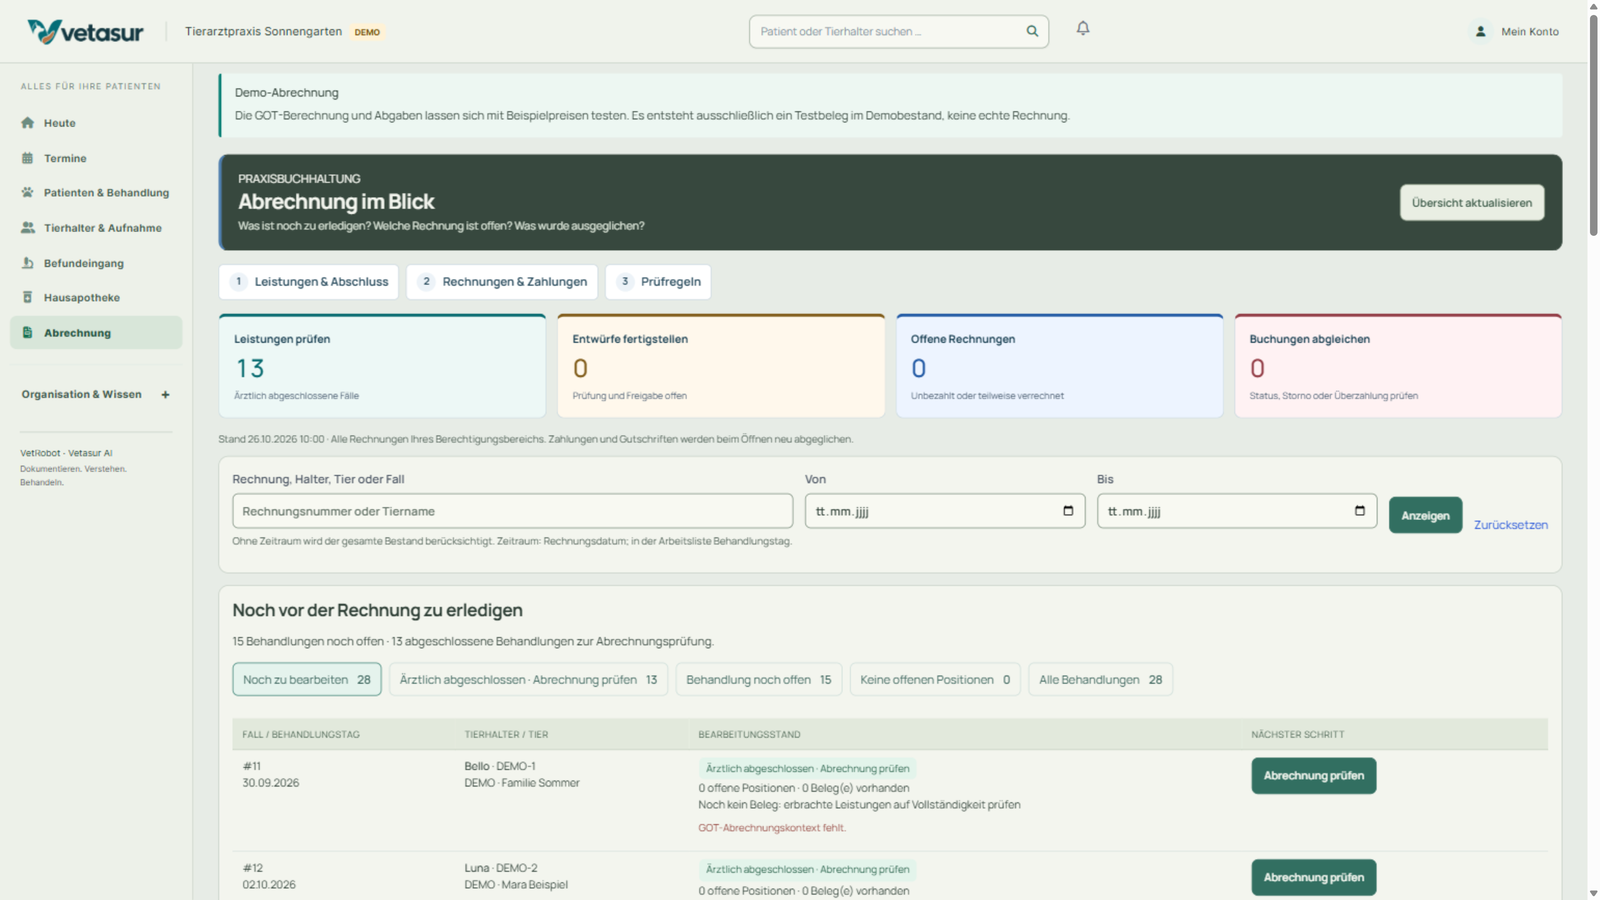Open the Buchungen abgleichen card
Image resolution: width=1600 pixels, height=900 pixels.
click(1398, 366)
